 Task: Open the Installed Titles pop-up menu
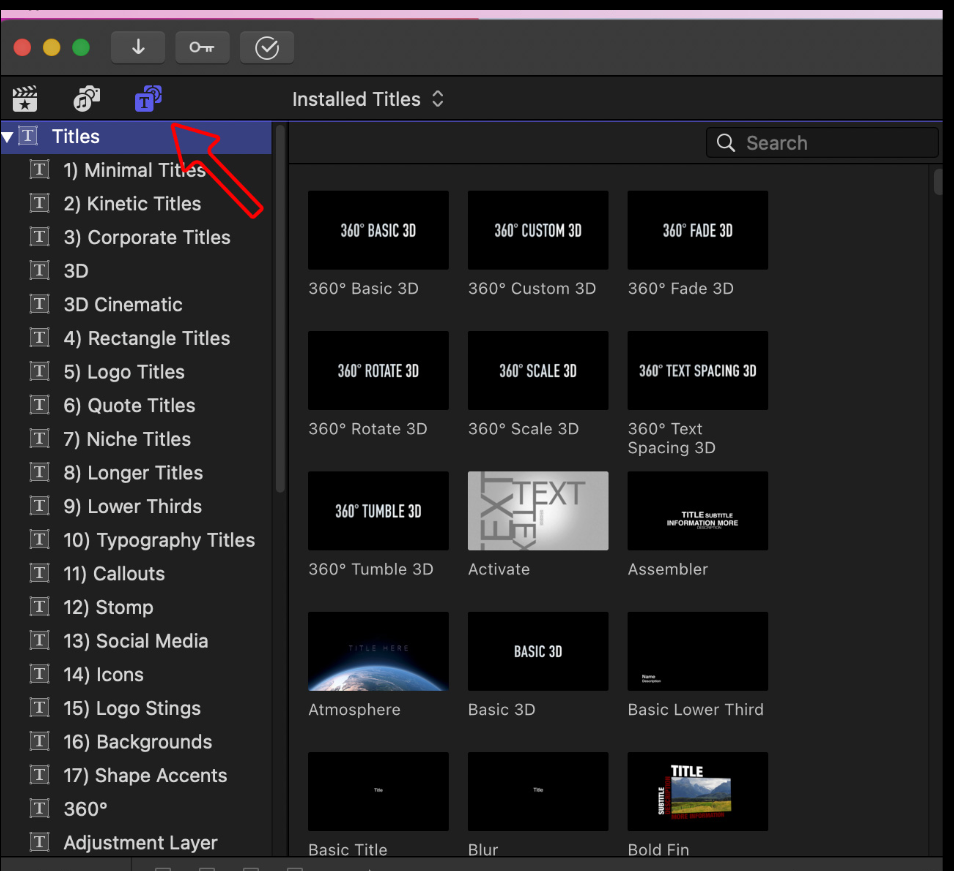tap(367, 99)
